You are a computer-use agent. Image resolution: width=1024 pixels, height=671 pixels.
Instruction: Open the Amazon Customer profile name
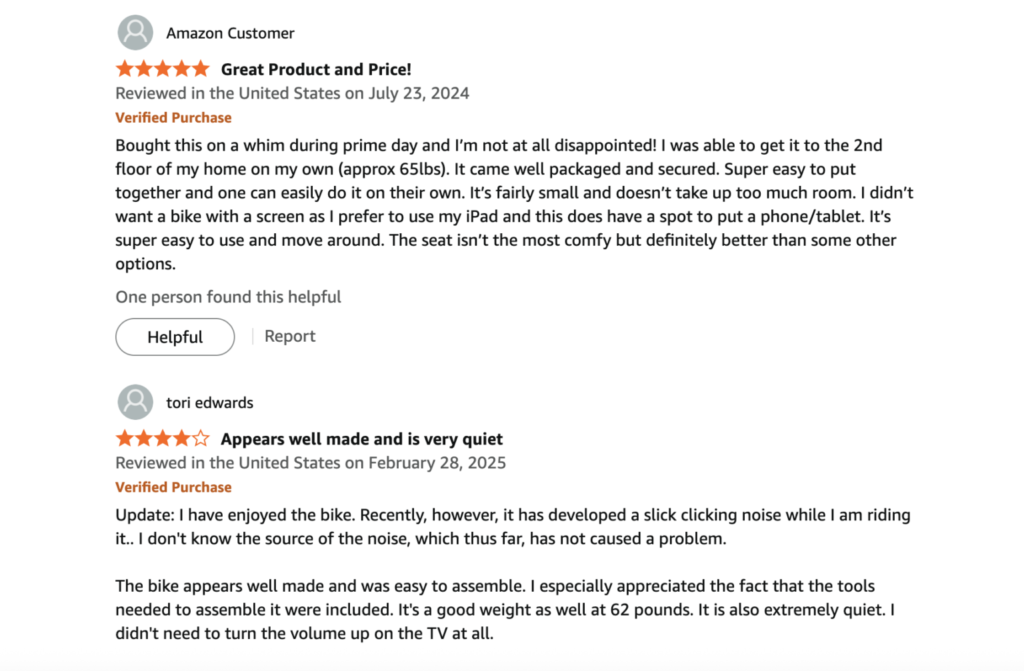[230, 33]
